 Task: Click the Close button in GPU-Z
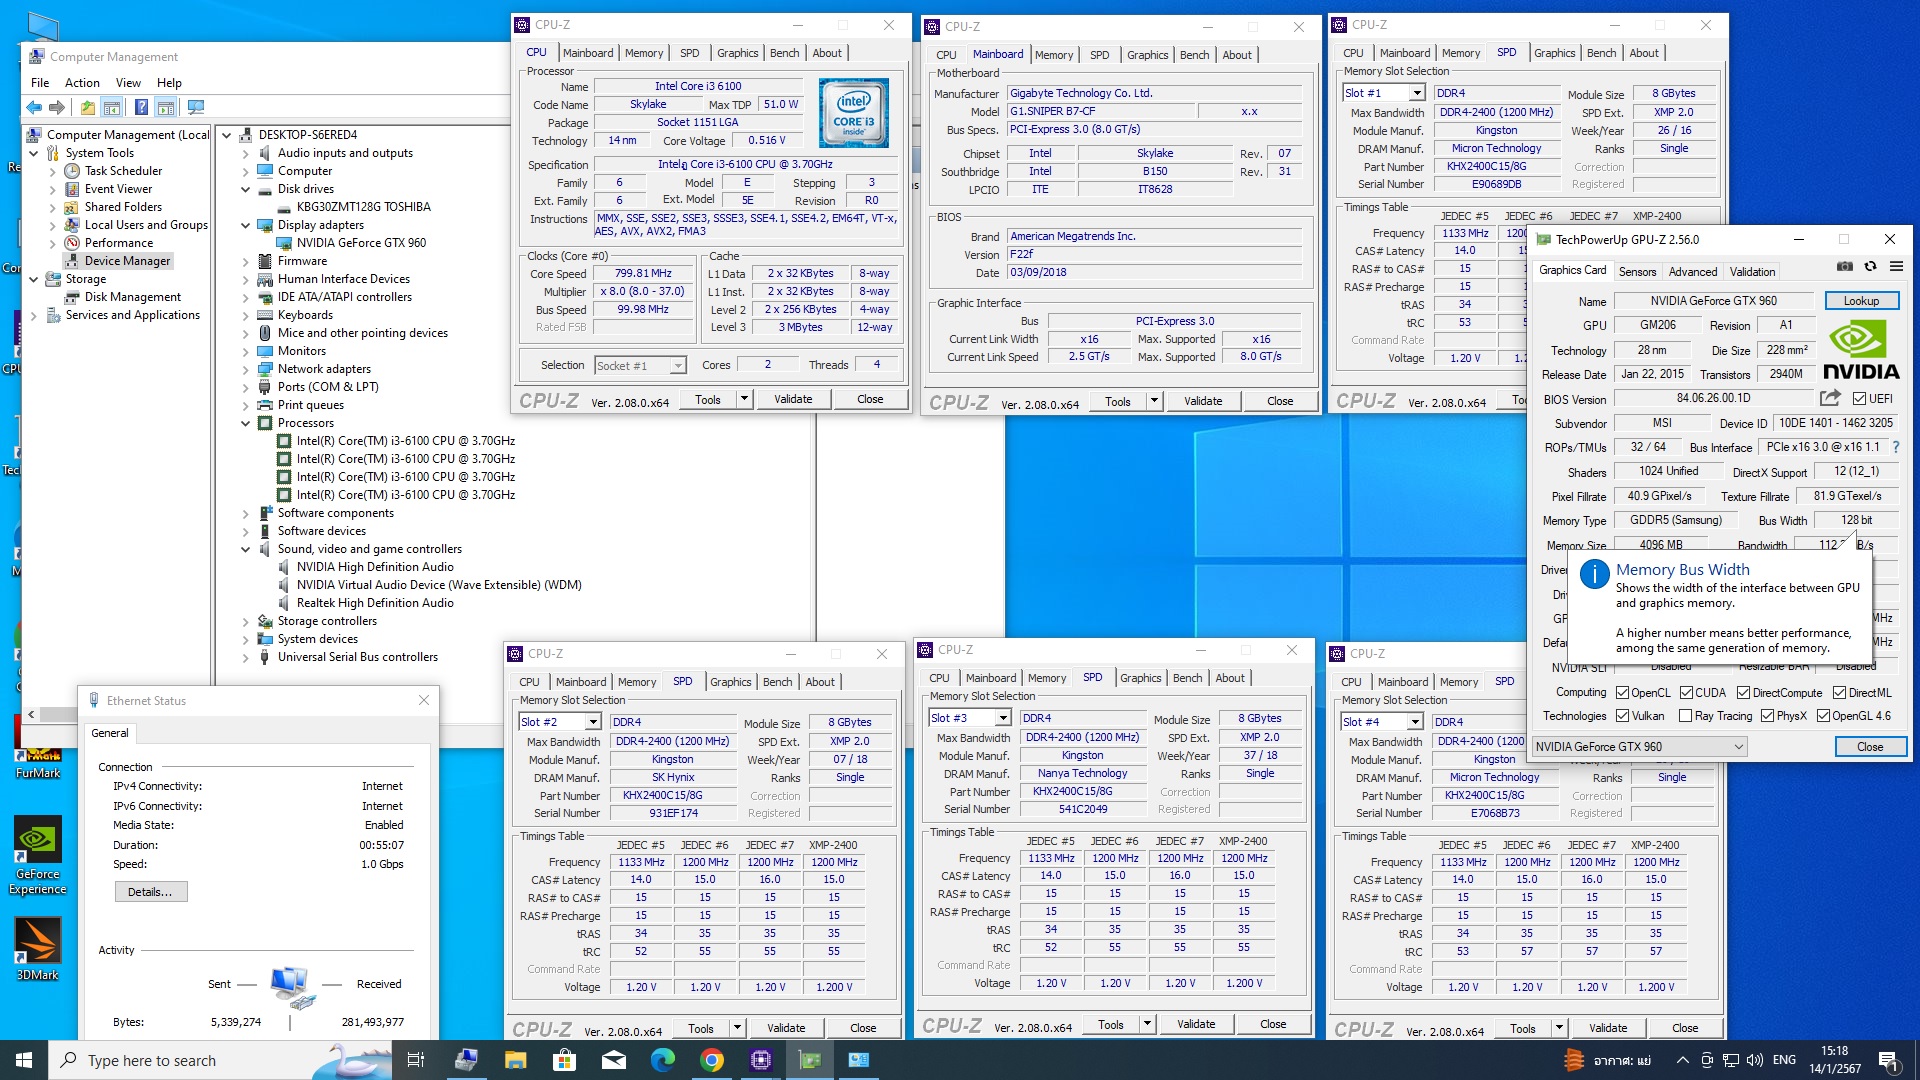pos(1870,747)
